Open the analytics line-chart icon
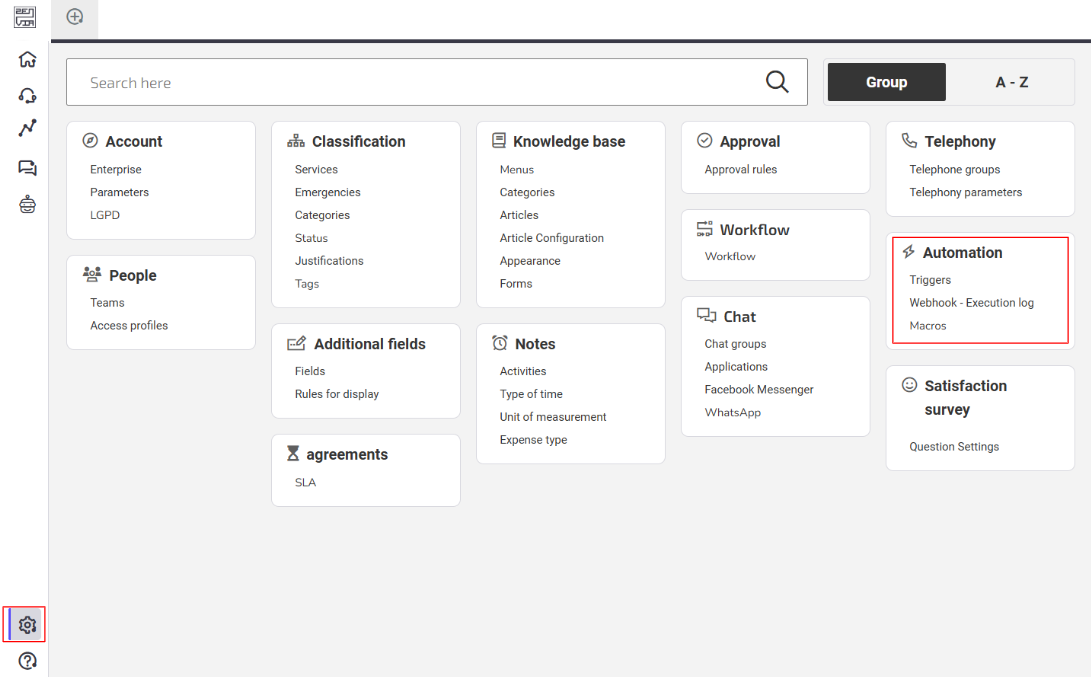 pyautogui.click(x=27, y=128)
